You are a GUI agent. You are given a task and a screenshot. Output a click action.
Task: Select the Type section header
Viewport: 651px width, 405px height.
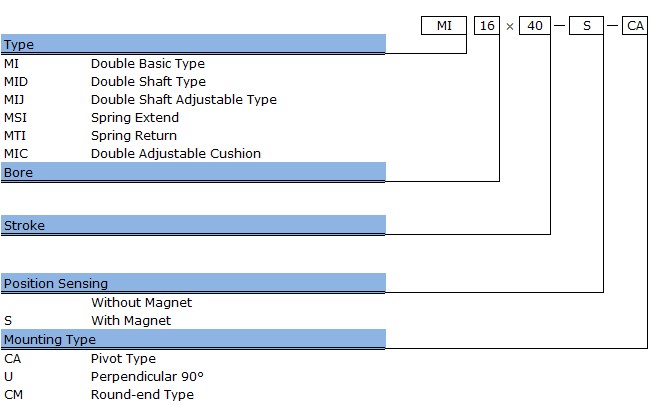click(x=193, y=44)
